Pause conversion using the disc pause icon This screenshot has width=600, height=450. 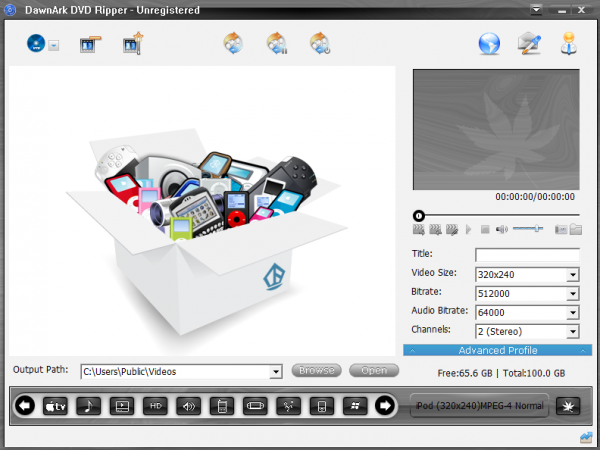[x=277, y=43]
